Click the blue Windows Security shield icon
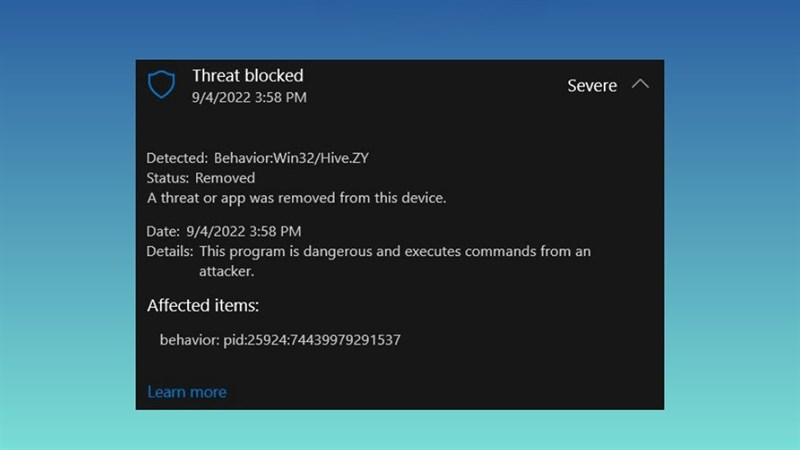The image size is (800, 450). [x=161, y=84]
